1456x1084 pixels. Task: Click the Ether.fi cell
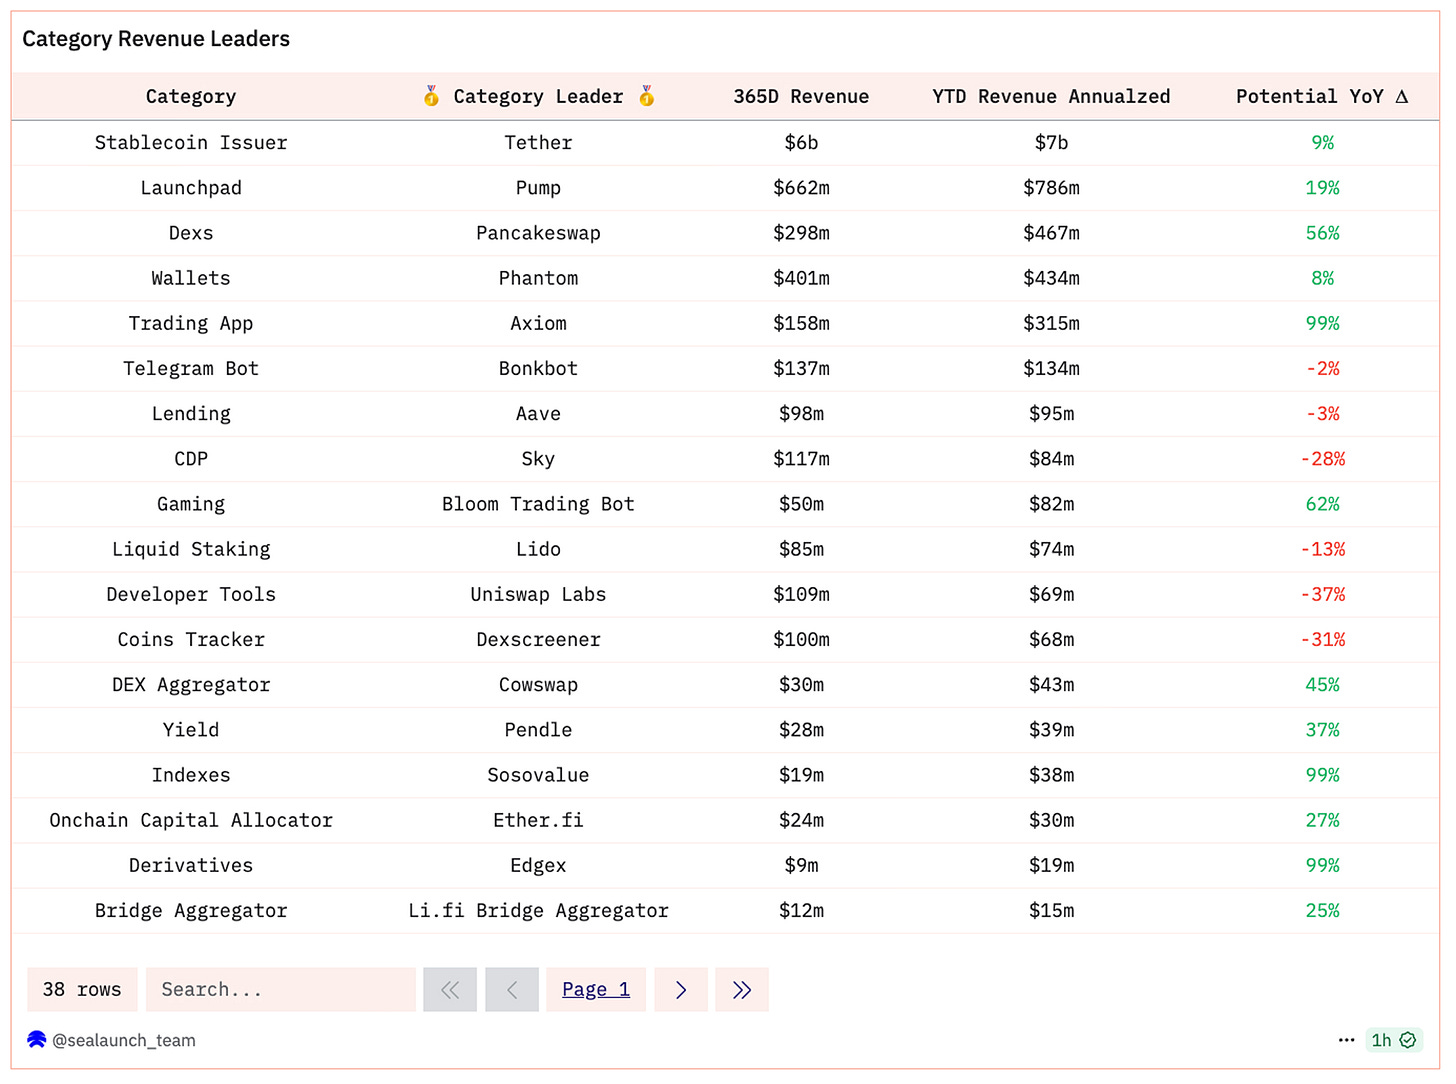[538, 820]
